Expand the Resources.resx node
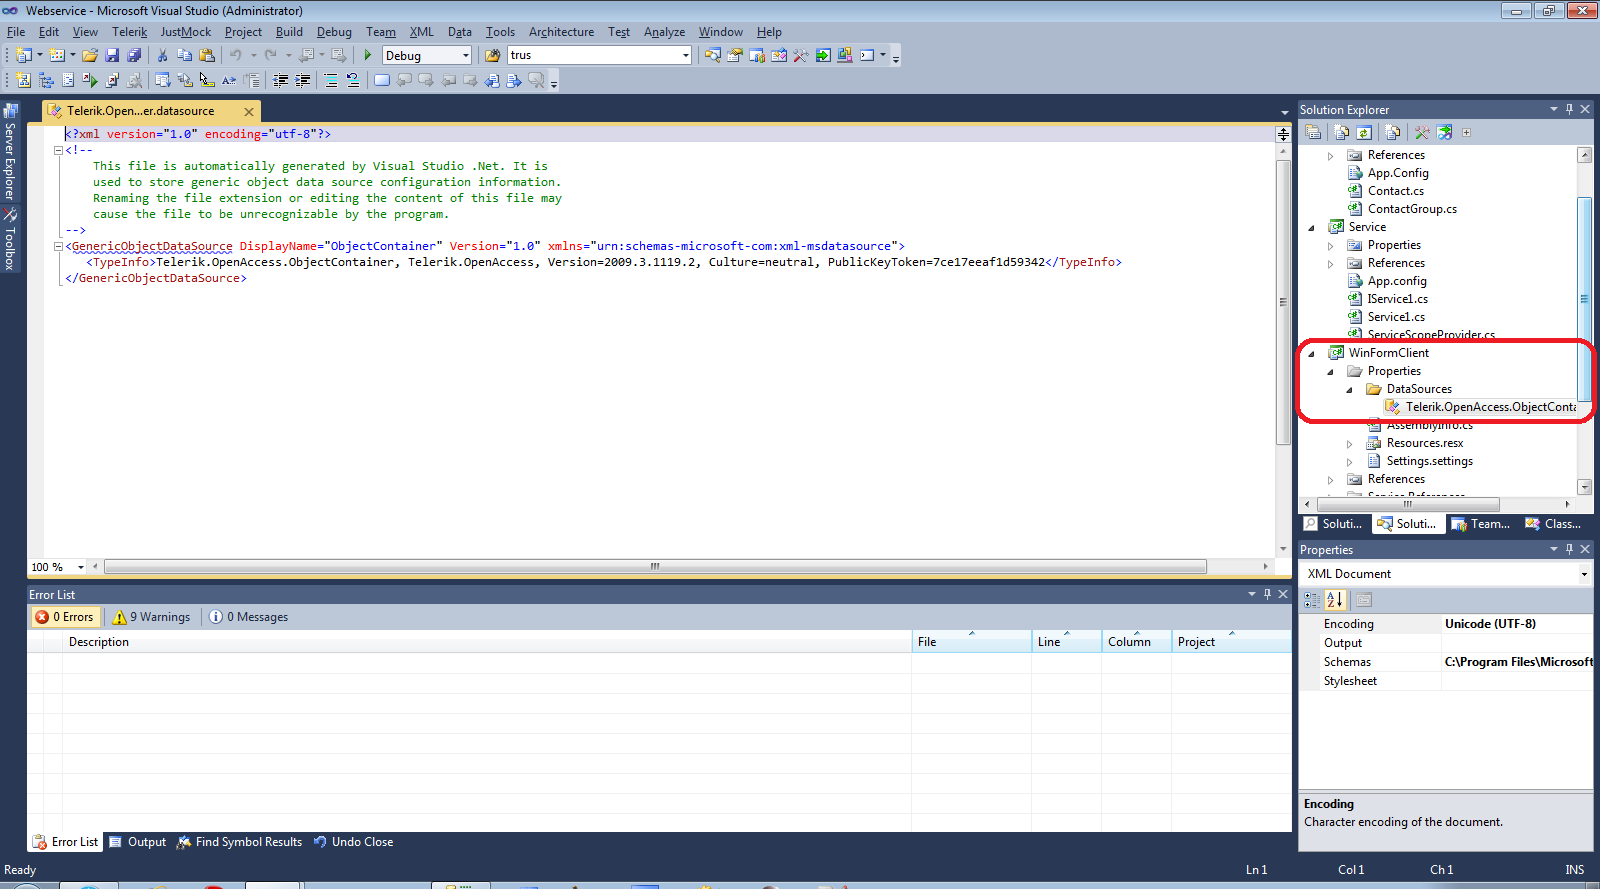Screen dimensions: 1600x889 tap(1350, 443)
